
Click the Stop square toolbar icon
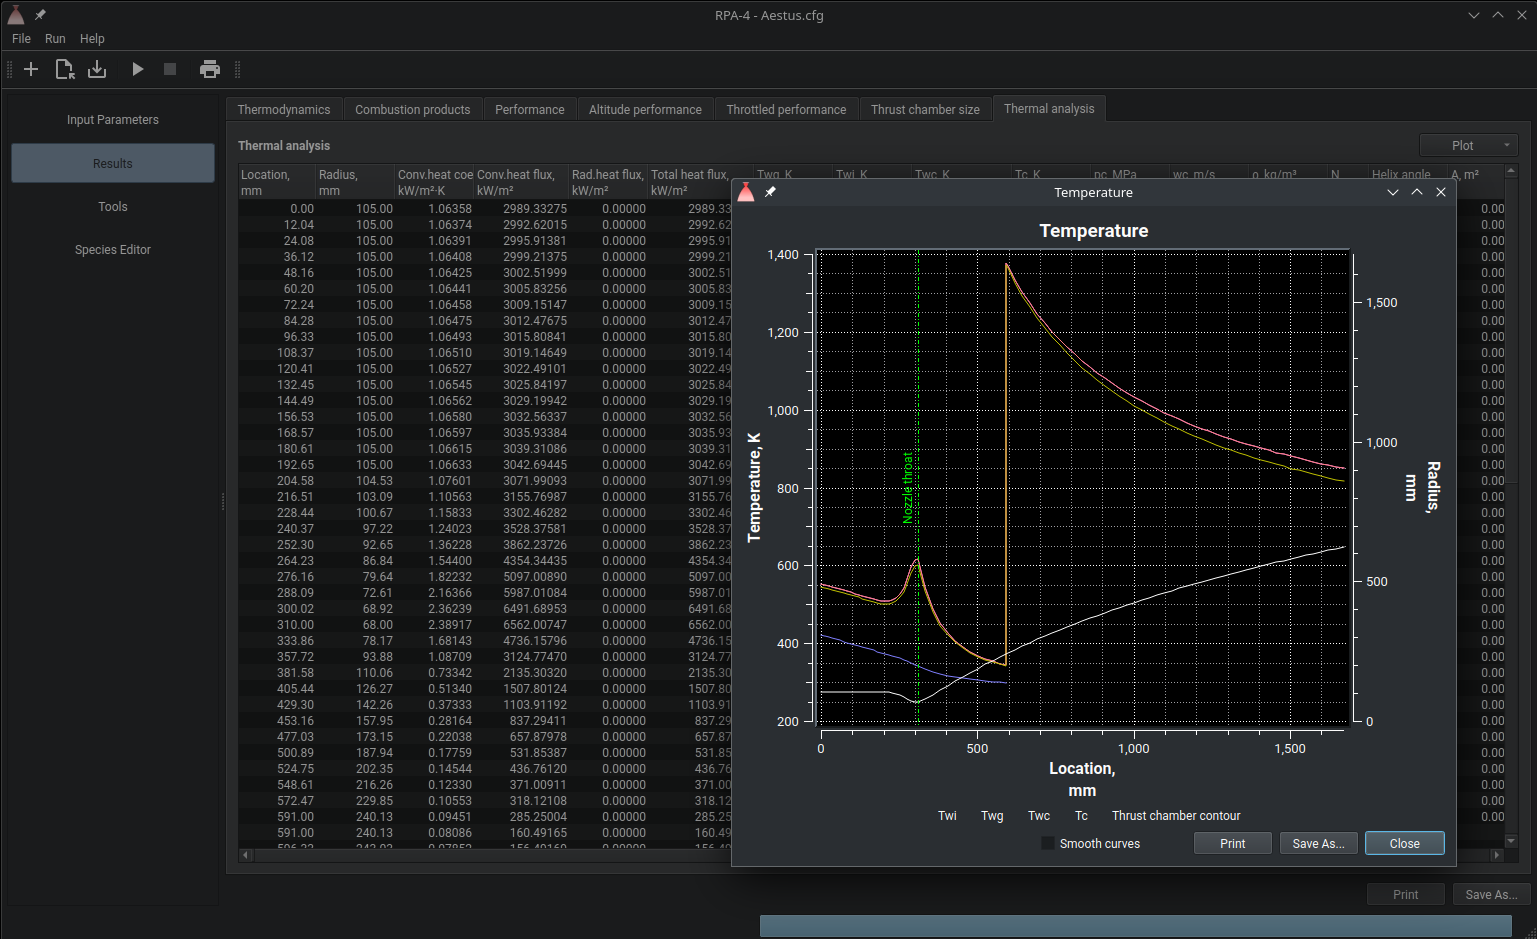pos(170,69)
